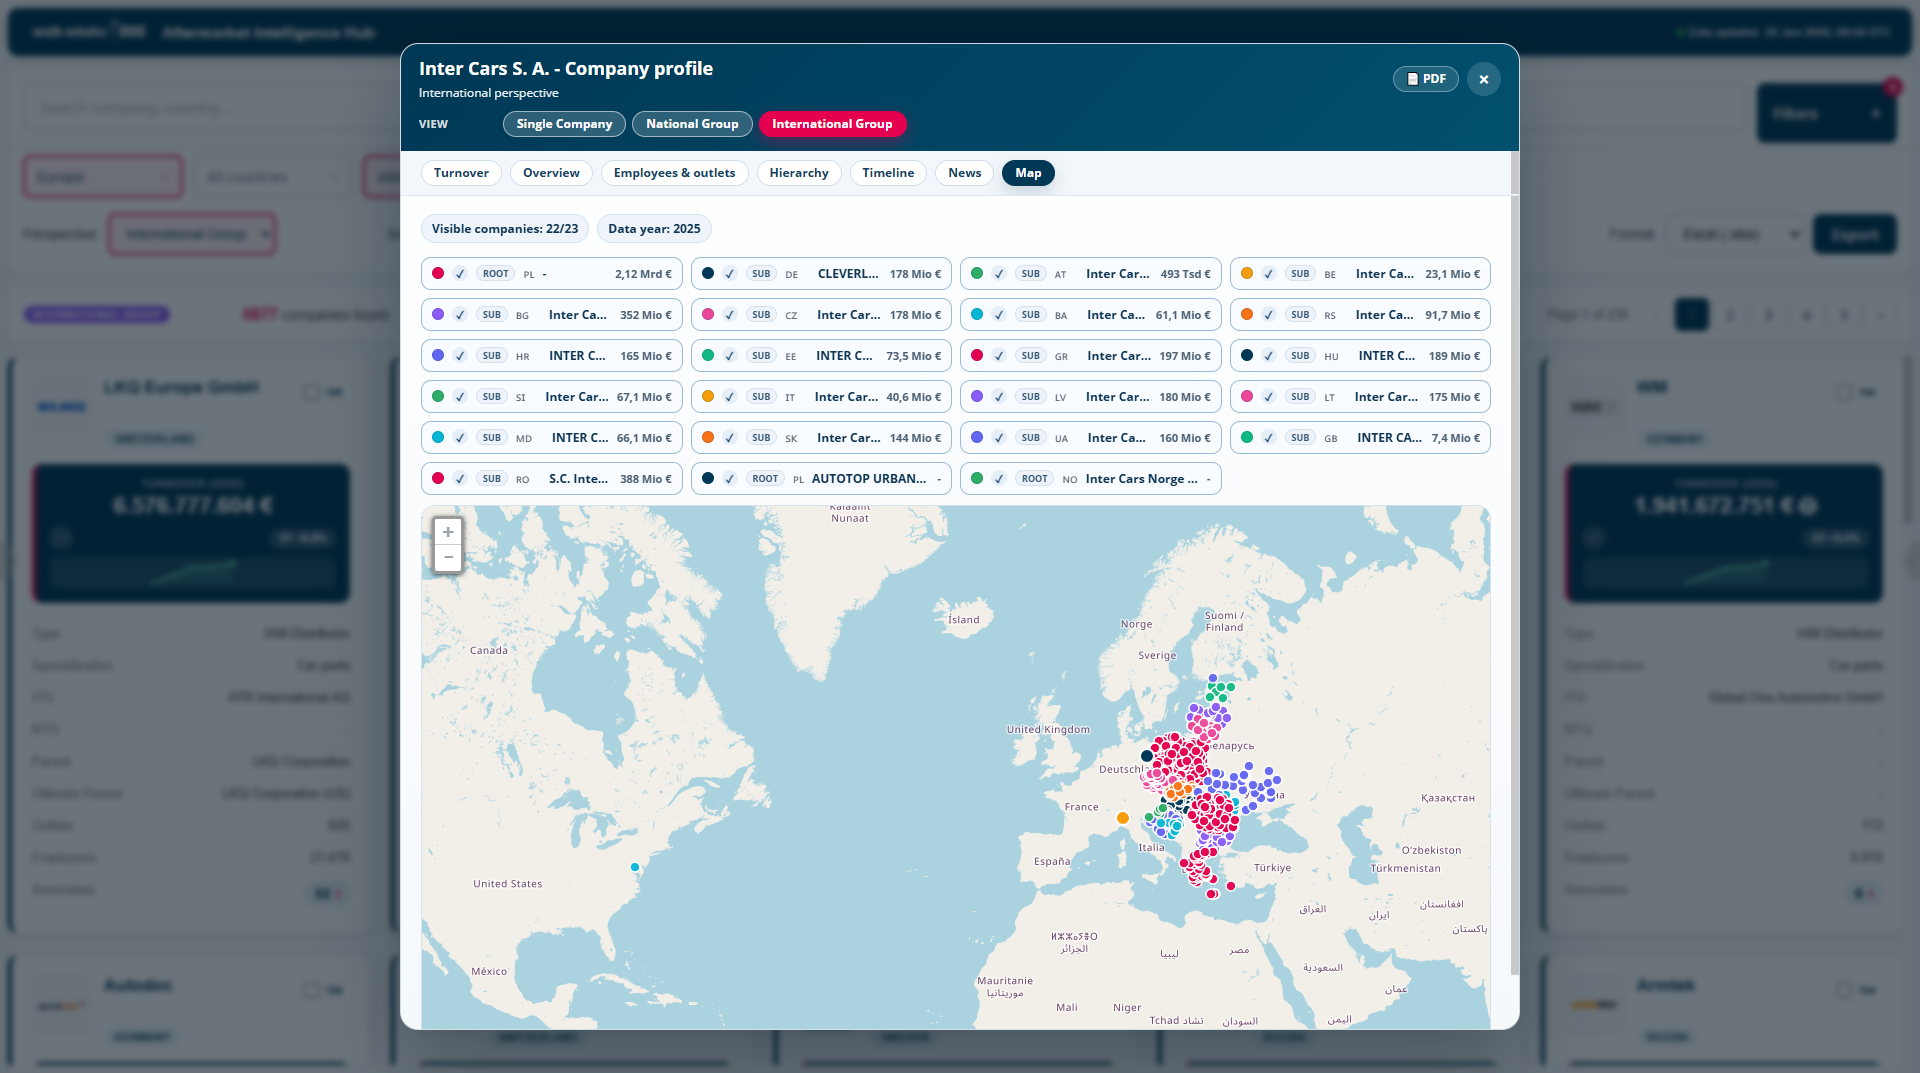Zoom out on the map
Image resolution: width=1920 pixels, height=1073 pixels.
pyautogui.click(x=448, y=557)
